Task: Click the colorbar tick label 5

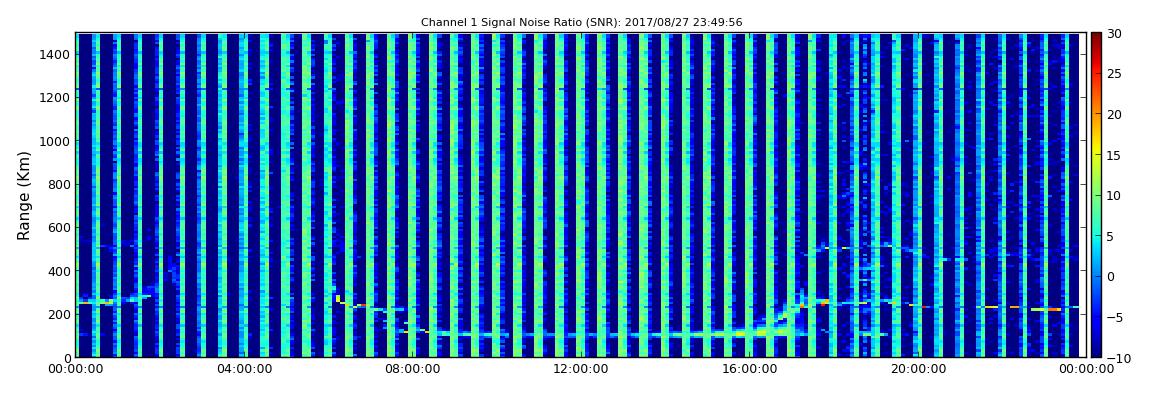Action: pos(1110,236)
